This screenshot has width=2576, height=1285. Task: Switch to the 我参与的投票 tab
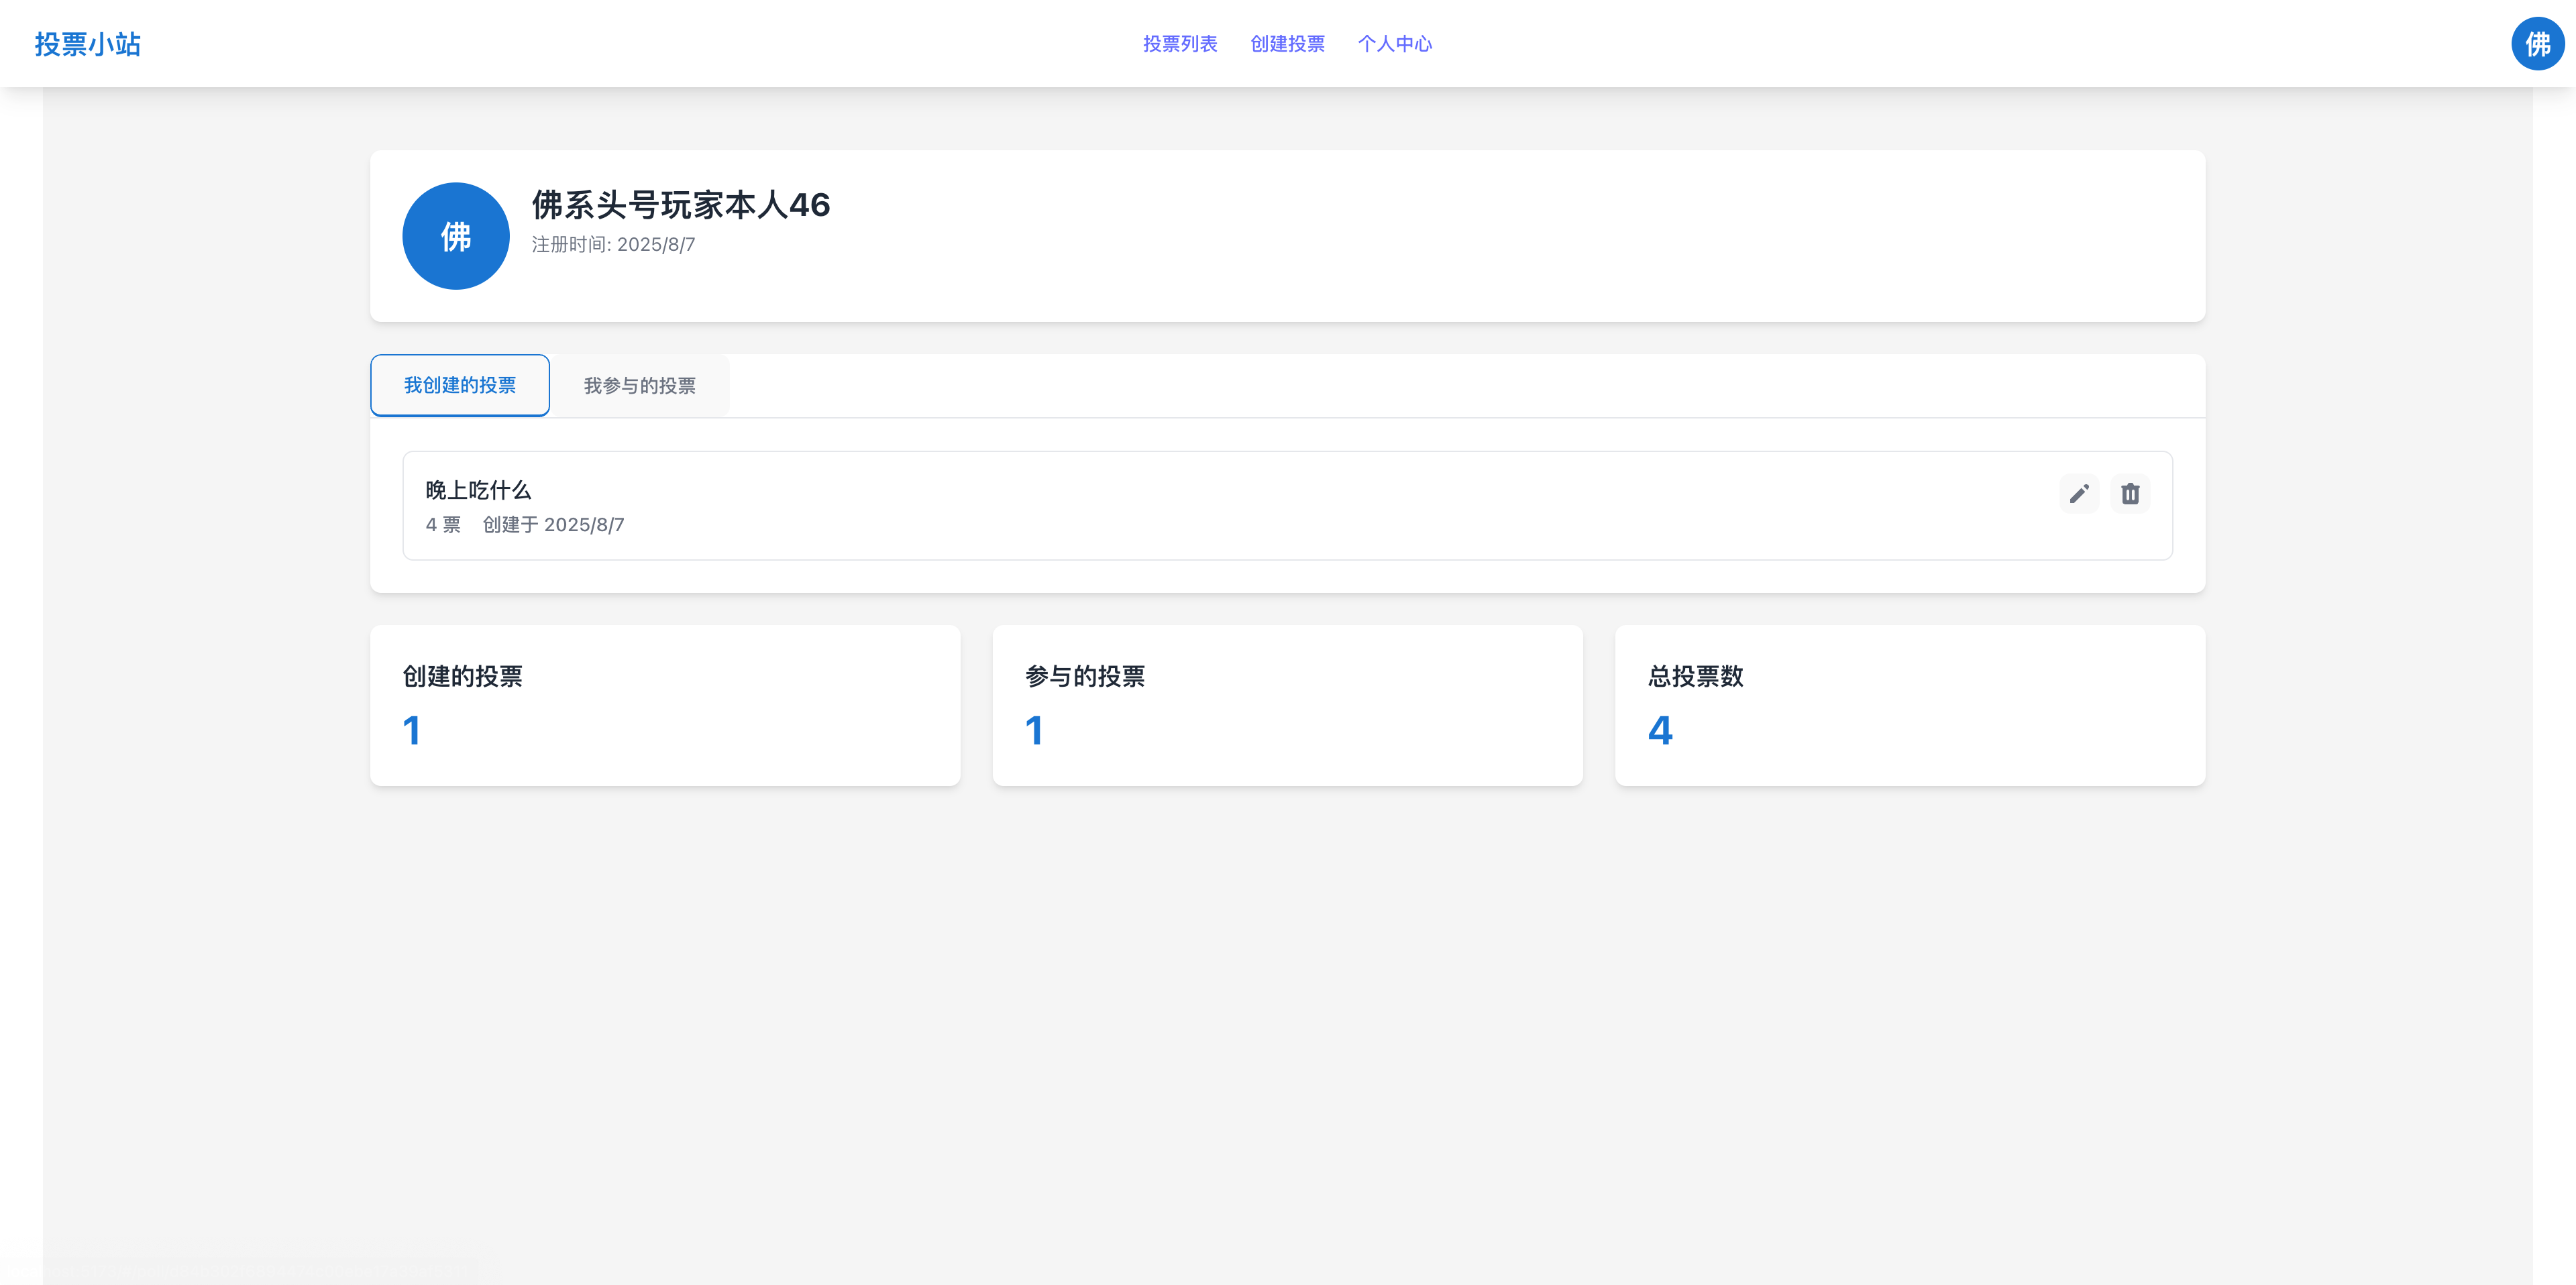coord(640,385)
